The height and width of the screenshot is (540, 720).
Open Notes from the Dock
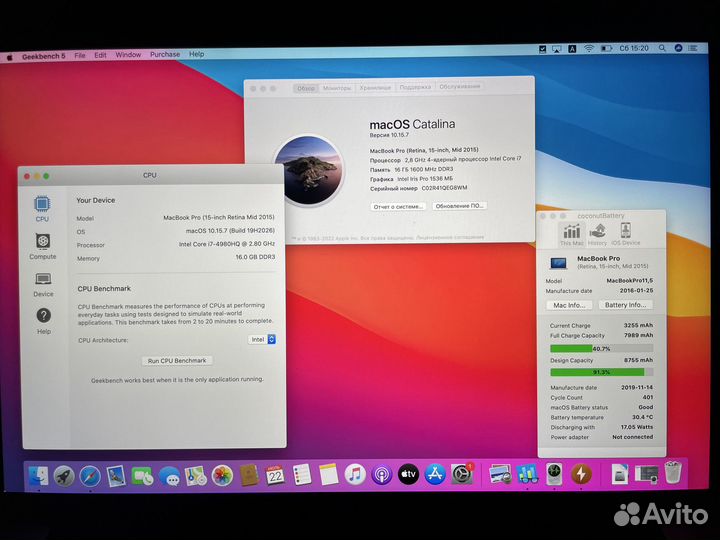328,475
